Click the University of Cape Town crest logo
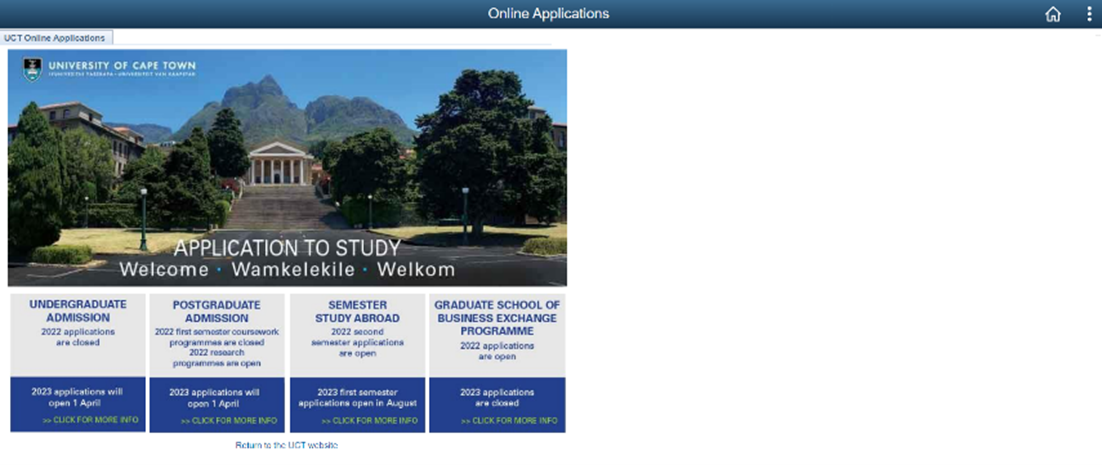The width and height of the screenshot is (1102, 465). pos(32,70)
